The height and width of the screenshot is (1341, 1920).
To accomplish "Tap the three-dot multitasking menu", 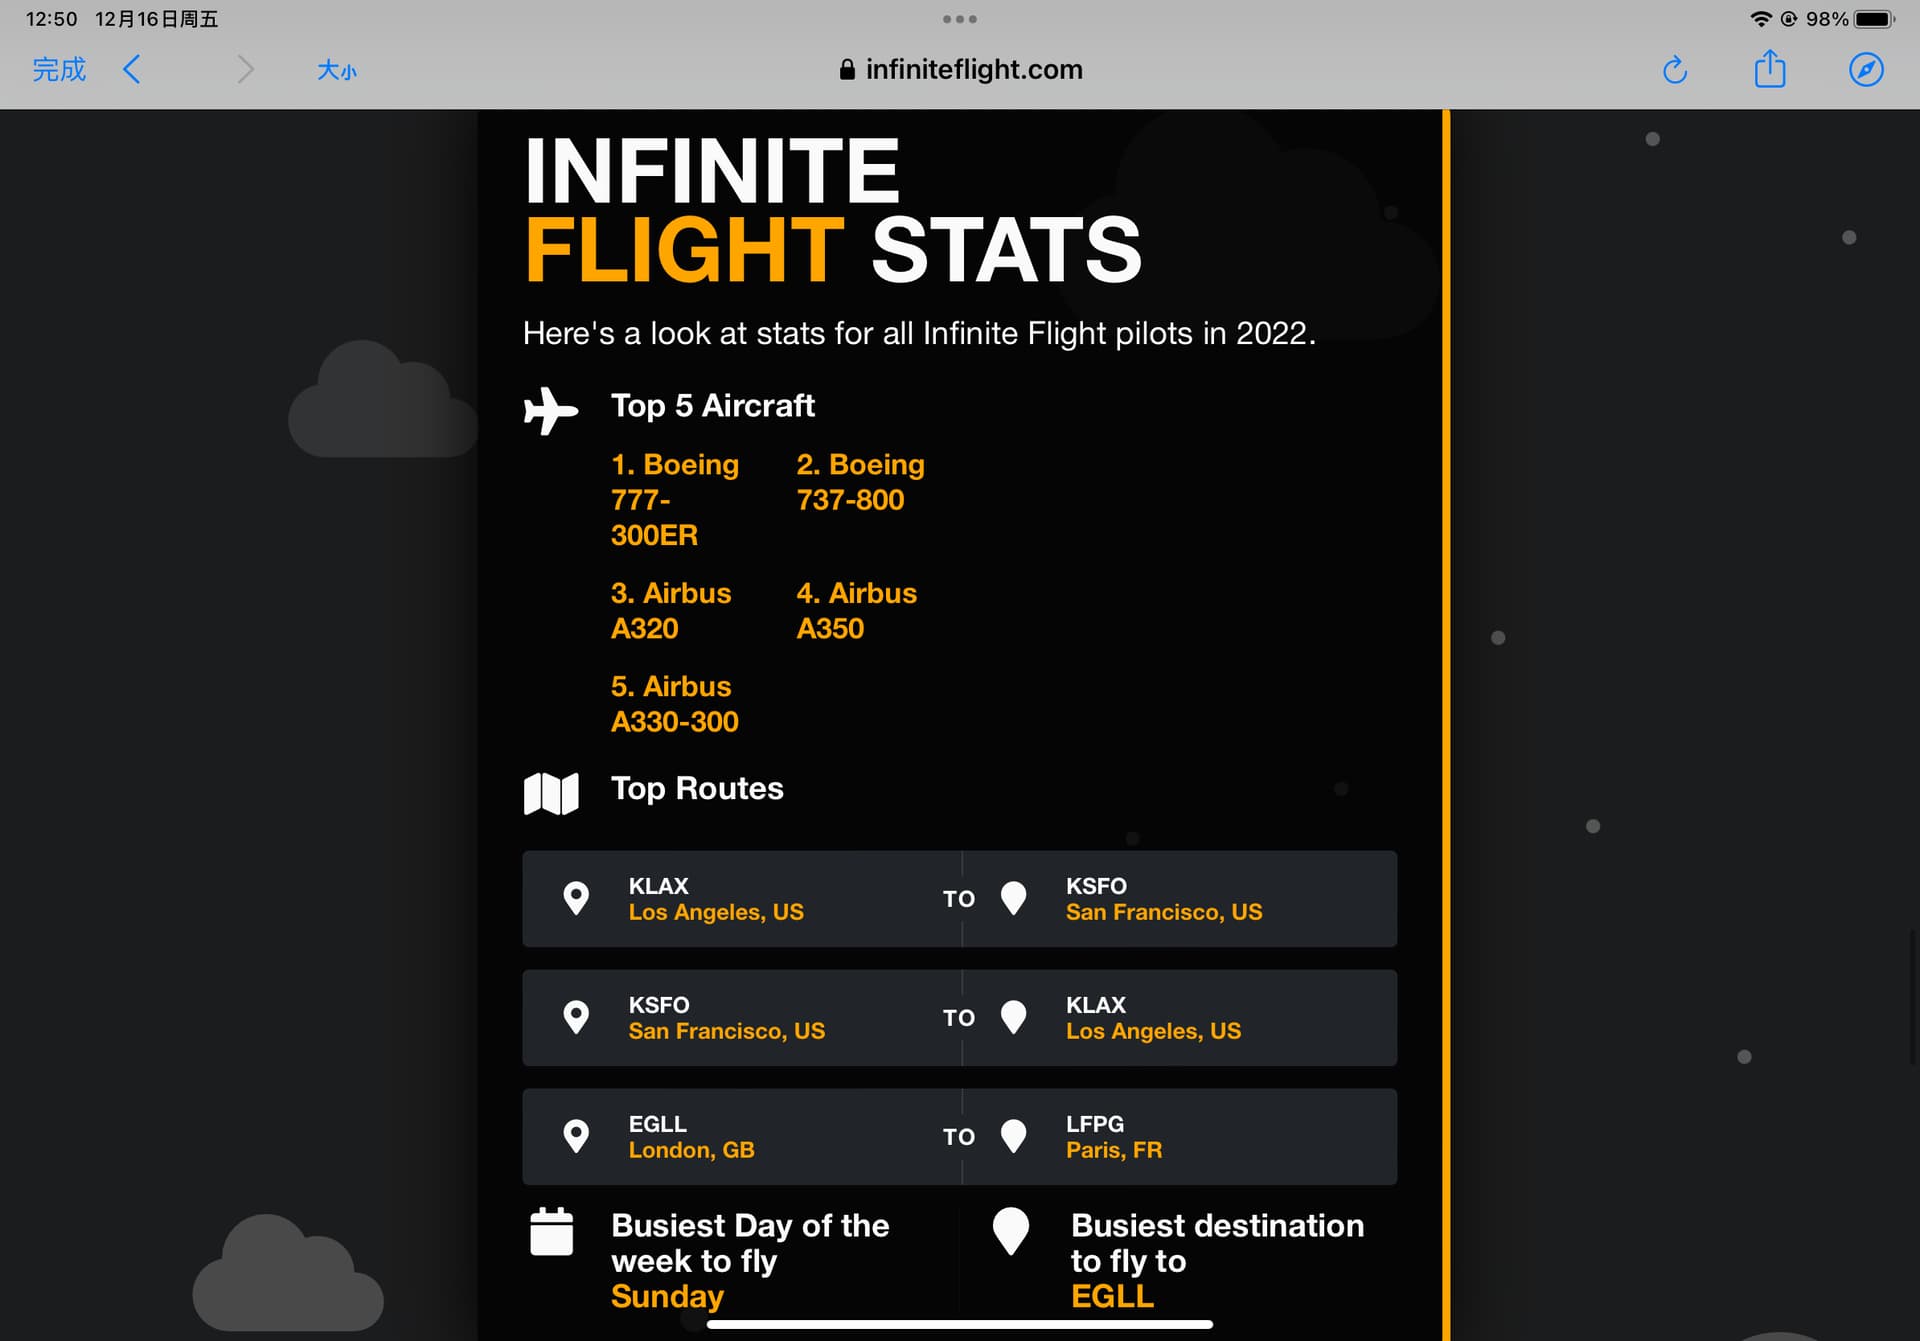I will tap(959, 19).
